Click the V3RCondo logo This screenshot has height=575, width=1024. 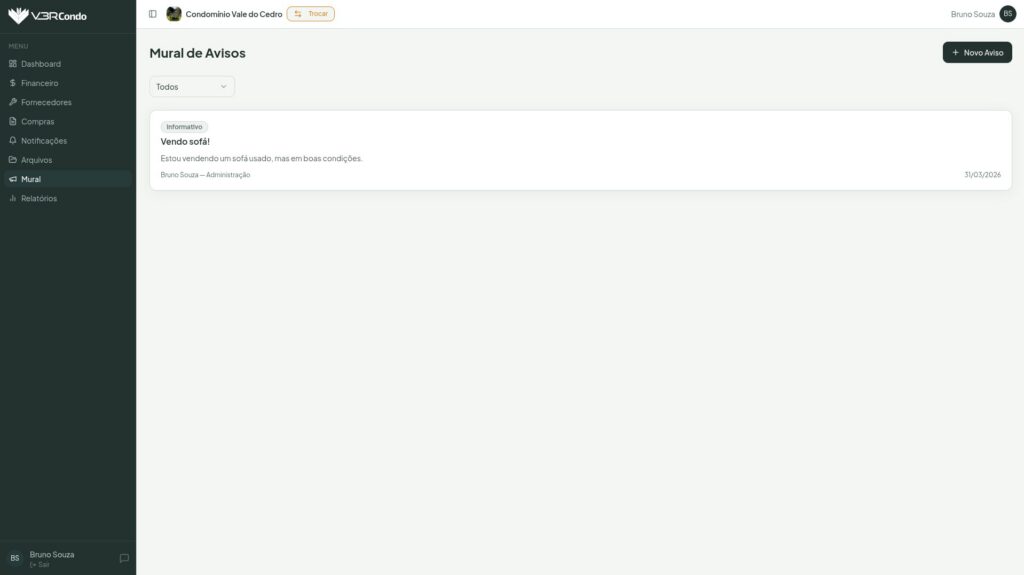(47, 15)
